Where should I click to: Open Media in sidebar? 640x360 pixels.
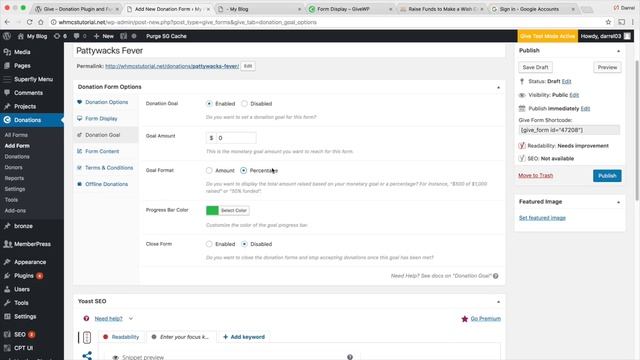[x=22, y=52]
